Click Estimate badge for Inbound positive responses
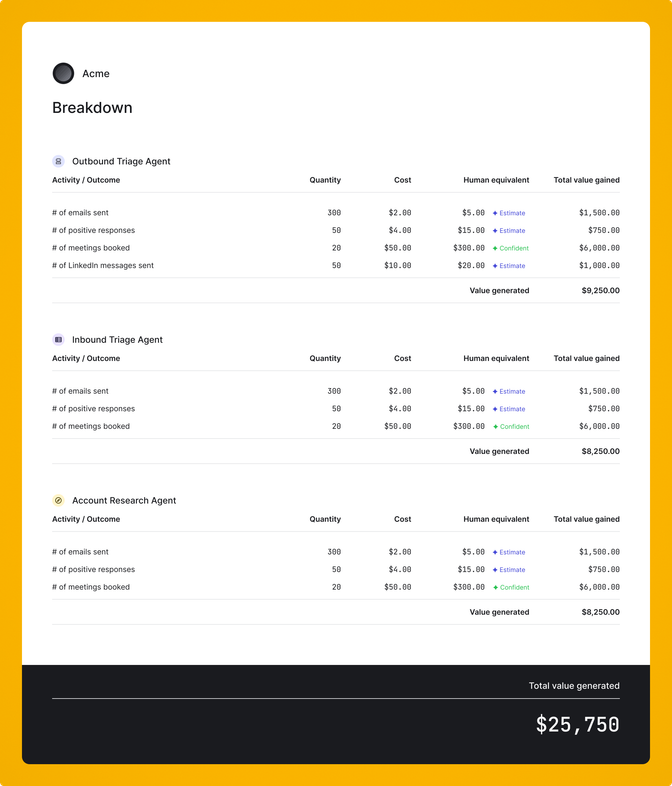The image size is (672, 786). click(509, 409)
